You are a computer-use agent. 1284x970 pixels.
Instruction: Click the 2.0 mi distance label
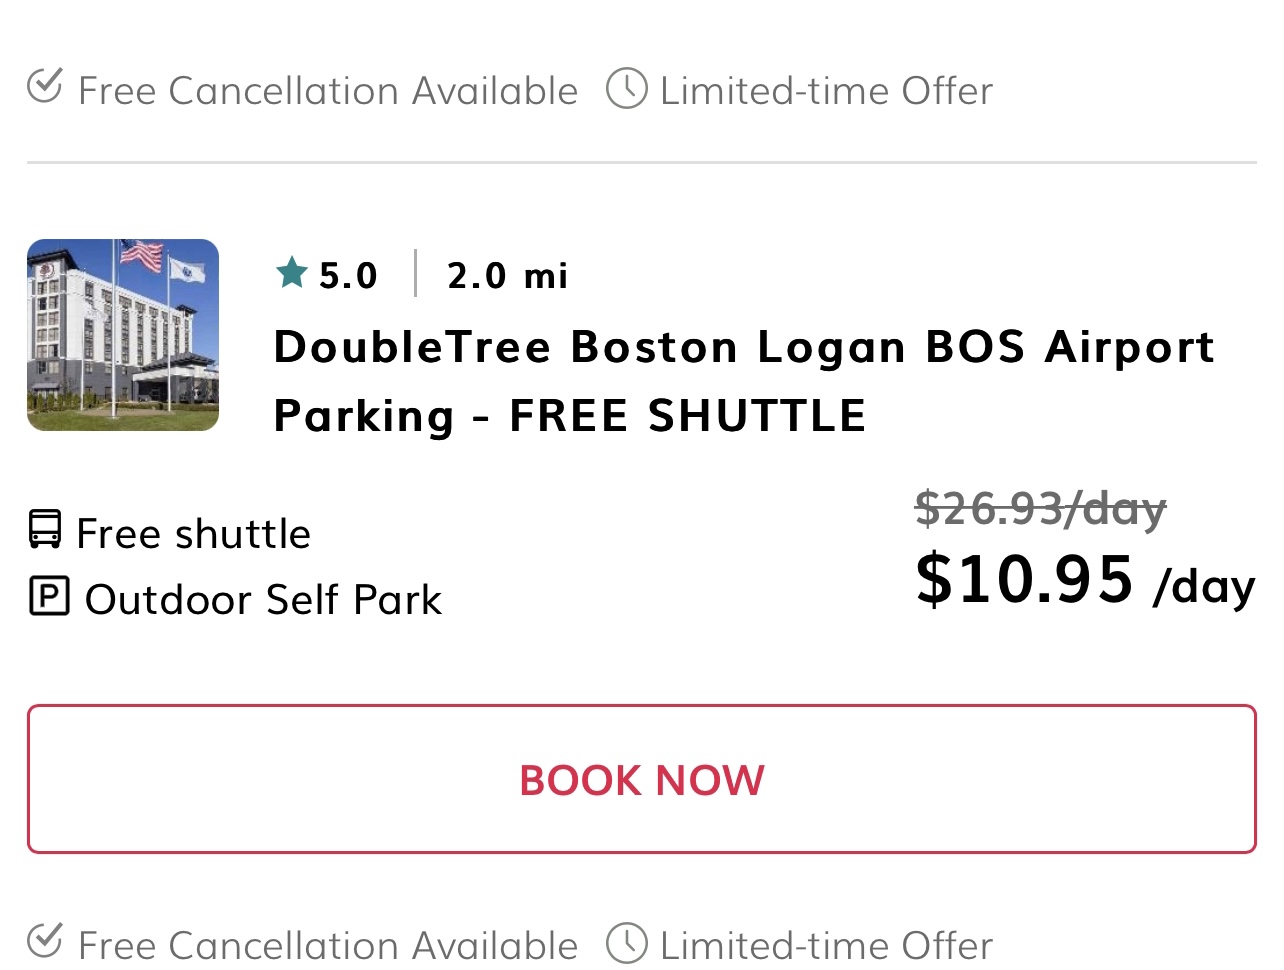click(508, 275)
